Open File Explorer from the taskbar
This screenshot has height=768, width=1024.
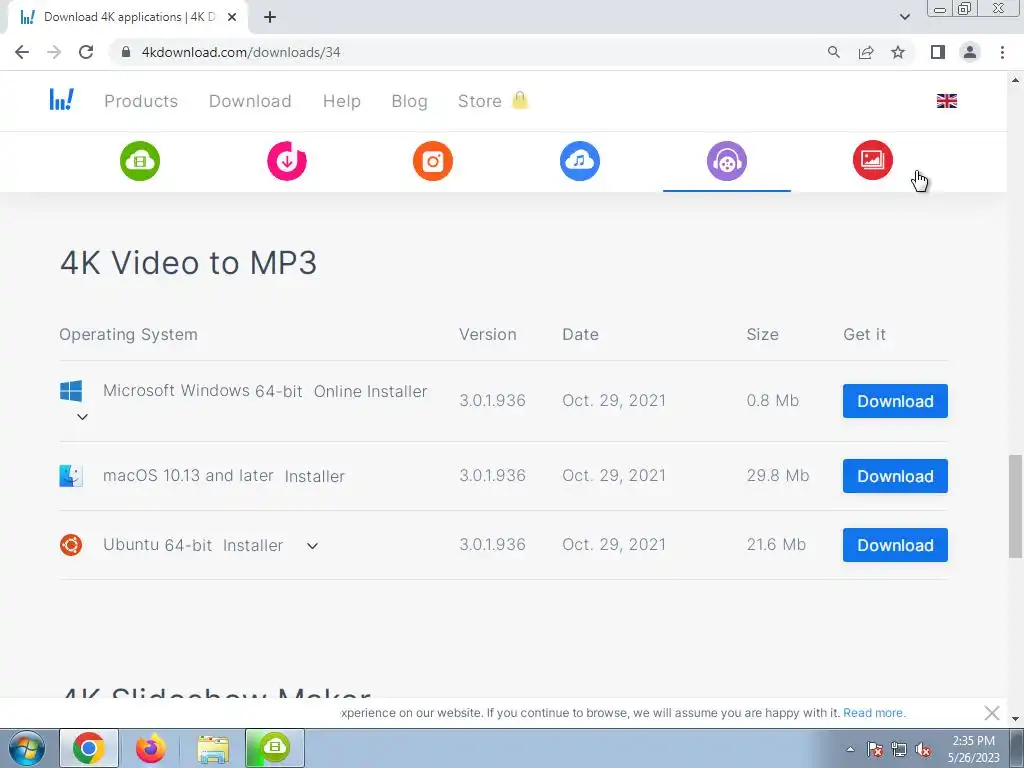(213, 748)
